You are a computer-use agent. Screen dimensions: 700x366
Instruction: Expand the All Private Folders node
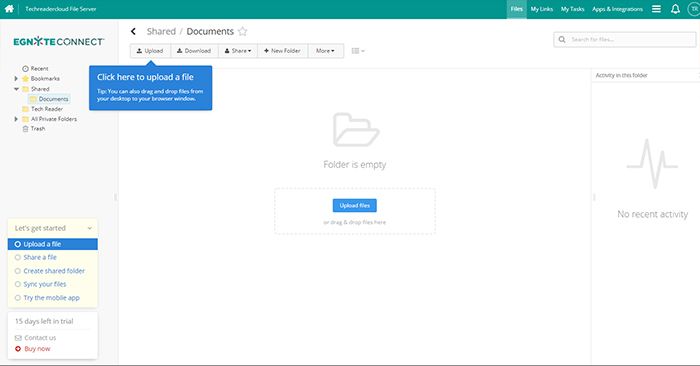[x=16, y=119]
